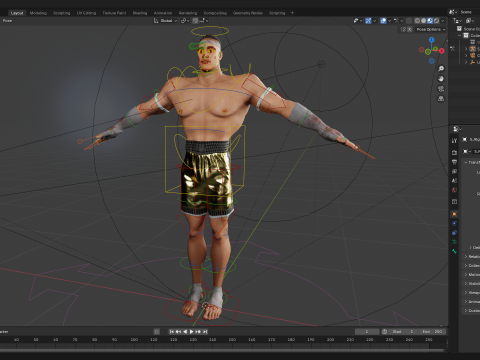The image size is (480, 360).
Task: Play the animation forward
Action: [192, 332]
